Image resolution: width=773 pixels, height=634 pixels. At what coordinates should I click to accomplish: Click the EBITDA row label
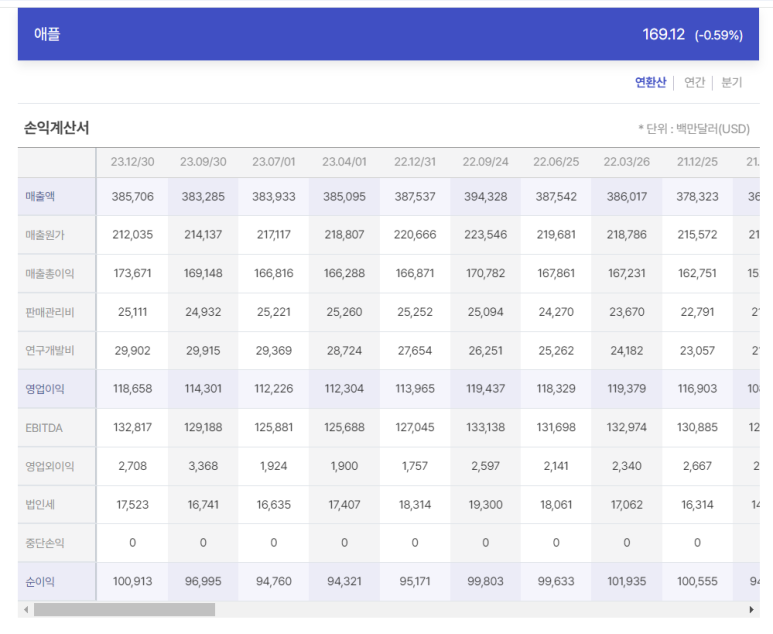pos(44,428)
